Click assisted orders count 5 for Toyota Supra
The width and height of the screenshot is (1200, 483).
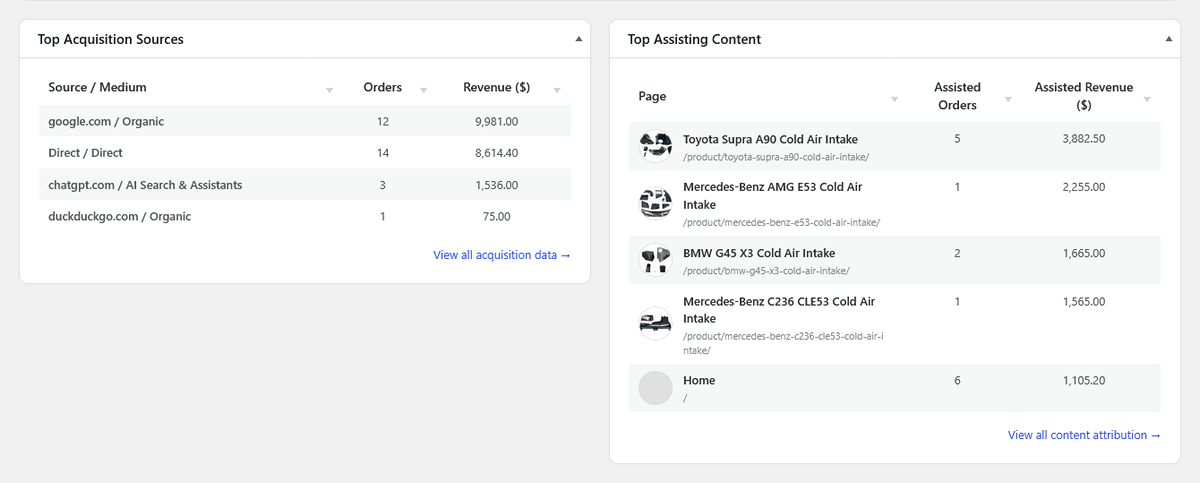pyautogui.click(x=957, y=139)
